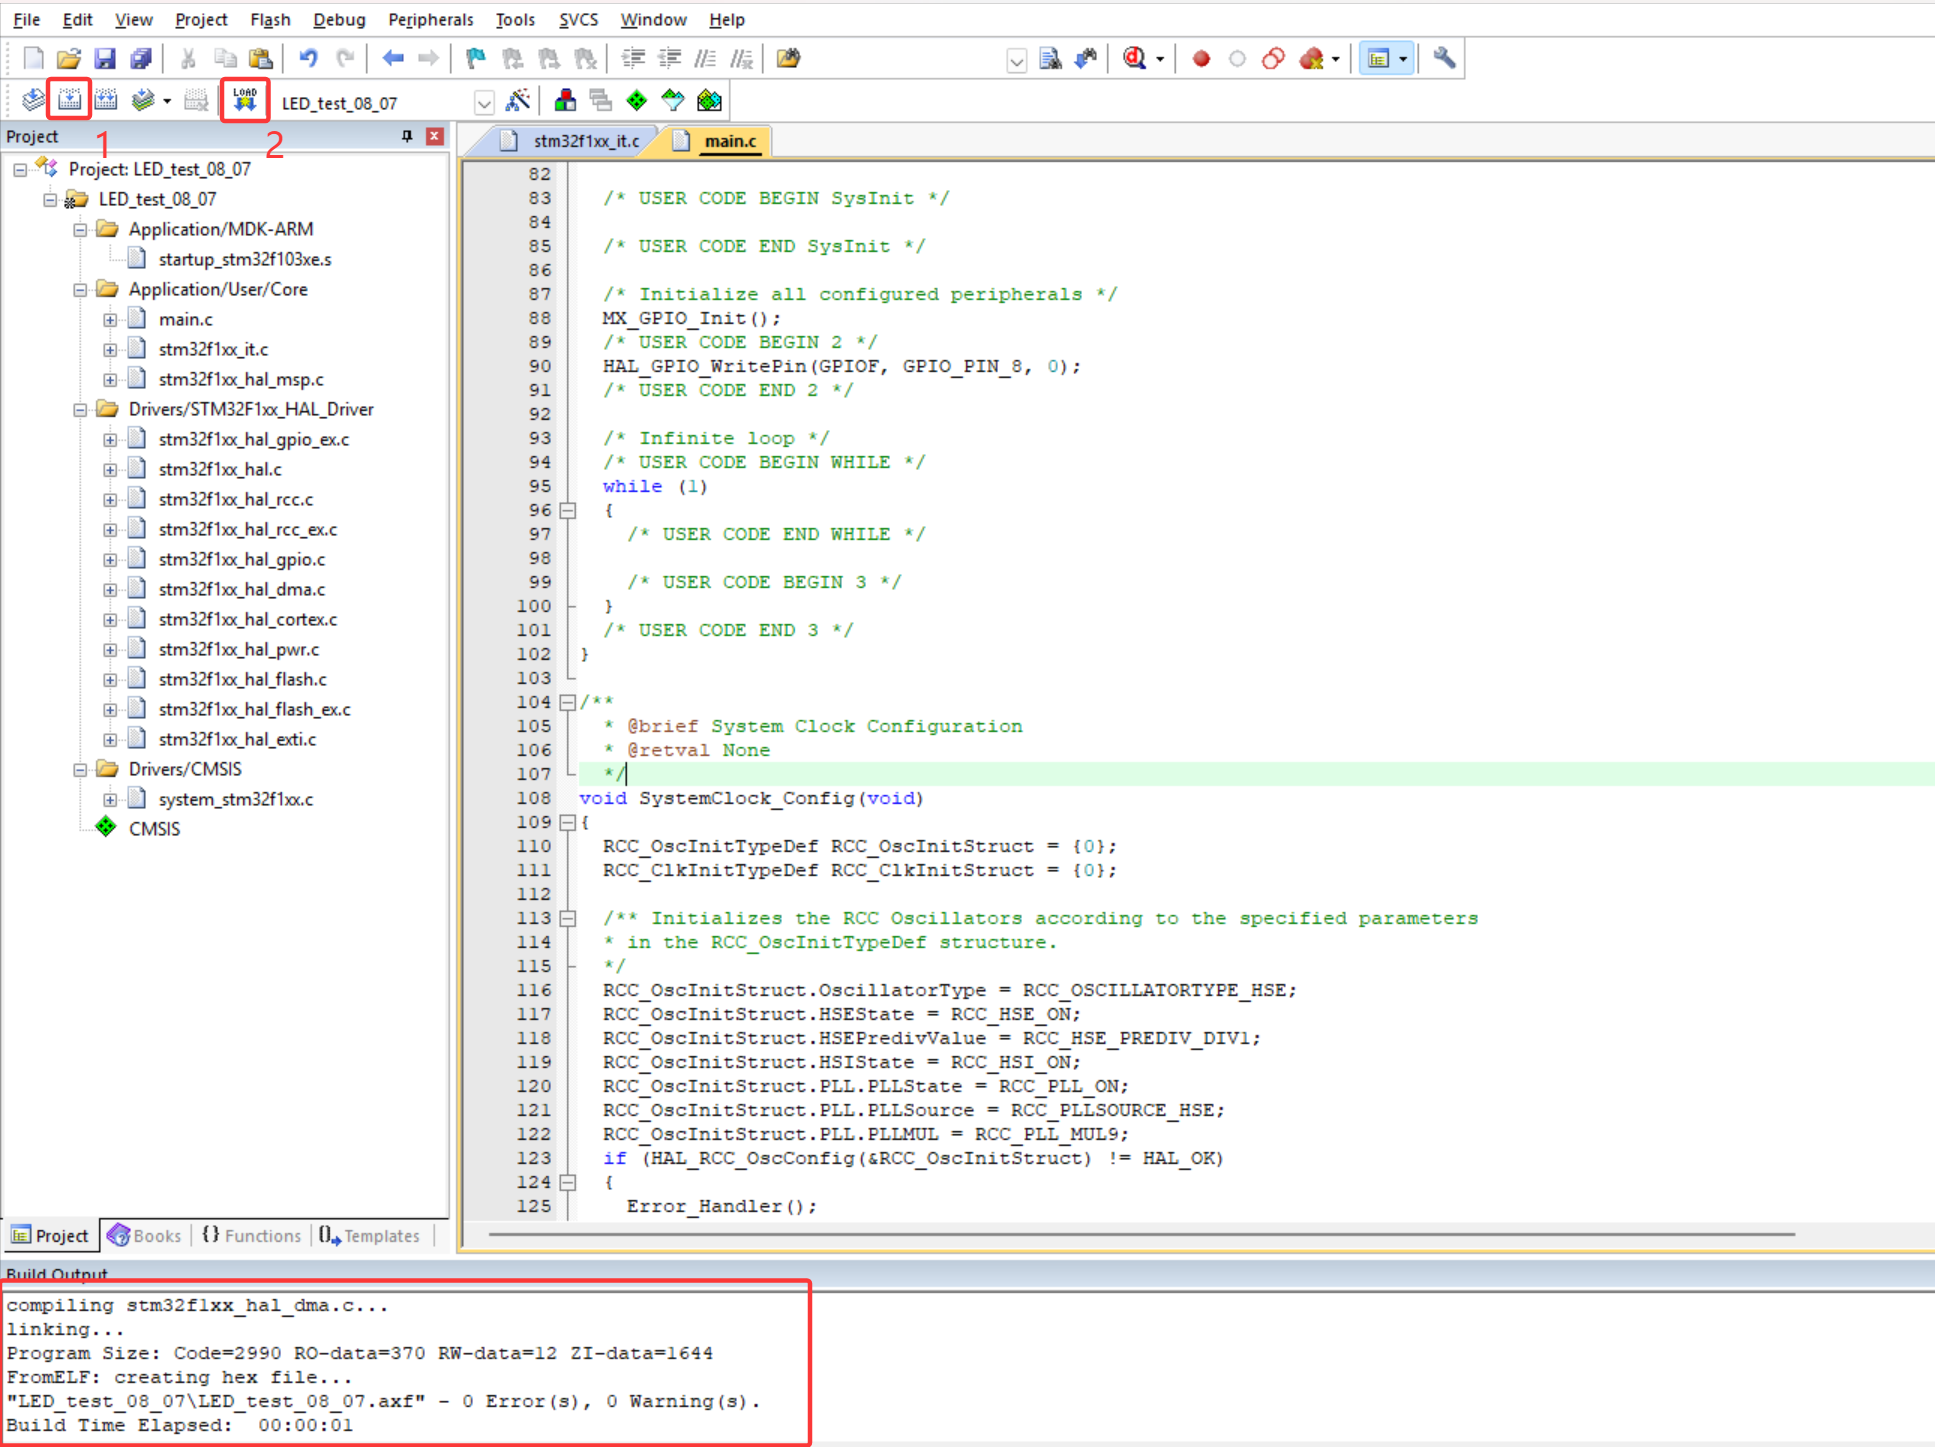
Task: Rebuild all target files
Action: (x=105, y=100)
